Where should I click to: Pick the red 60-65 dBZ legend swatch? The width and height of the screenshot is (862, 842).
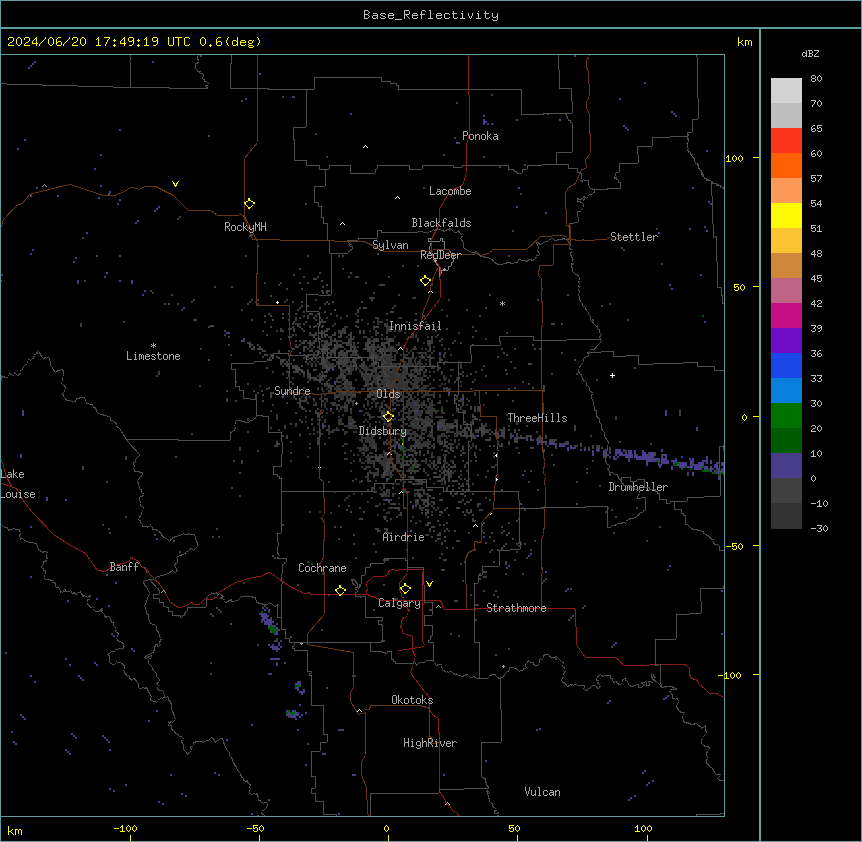click(x=786, y=141)
